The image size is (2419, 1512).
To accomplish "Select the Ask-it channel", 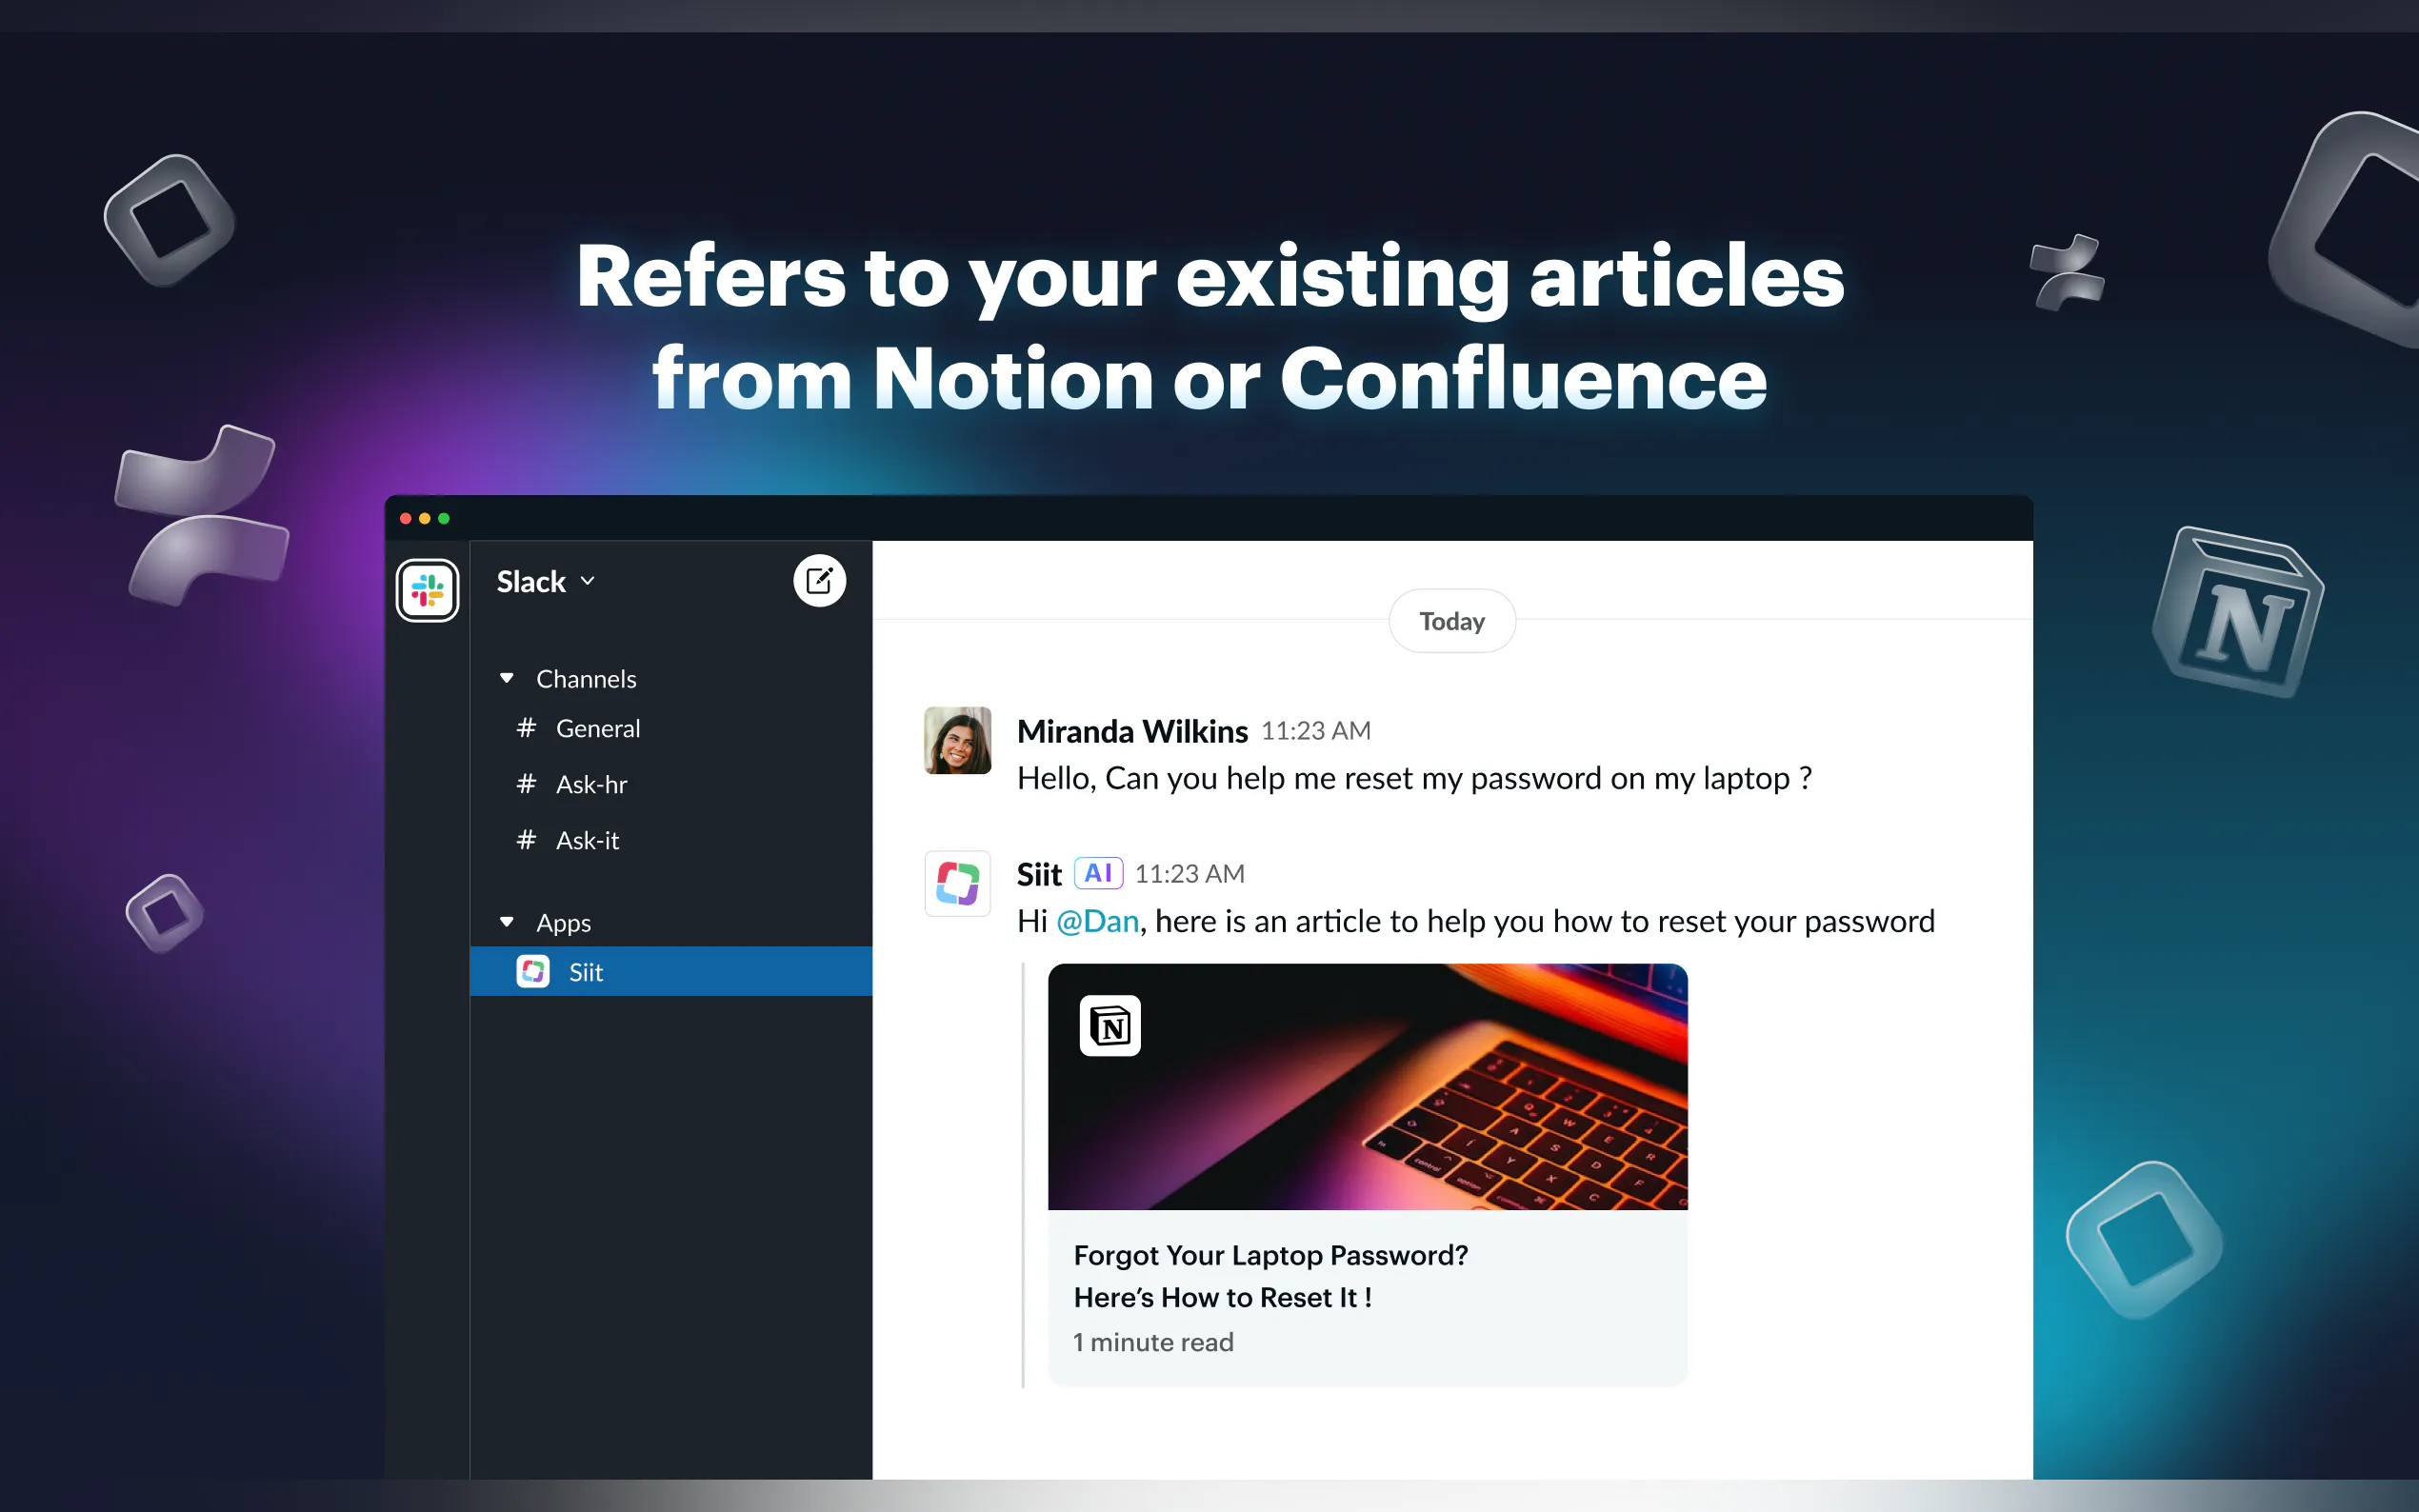I will click(587, 840).
